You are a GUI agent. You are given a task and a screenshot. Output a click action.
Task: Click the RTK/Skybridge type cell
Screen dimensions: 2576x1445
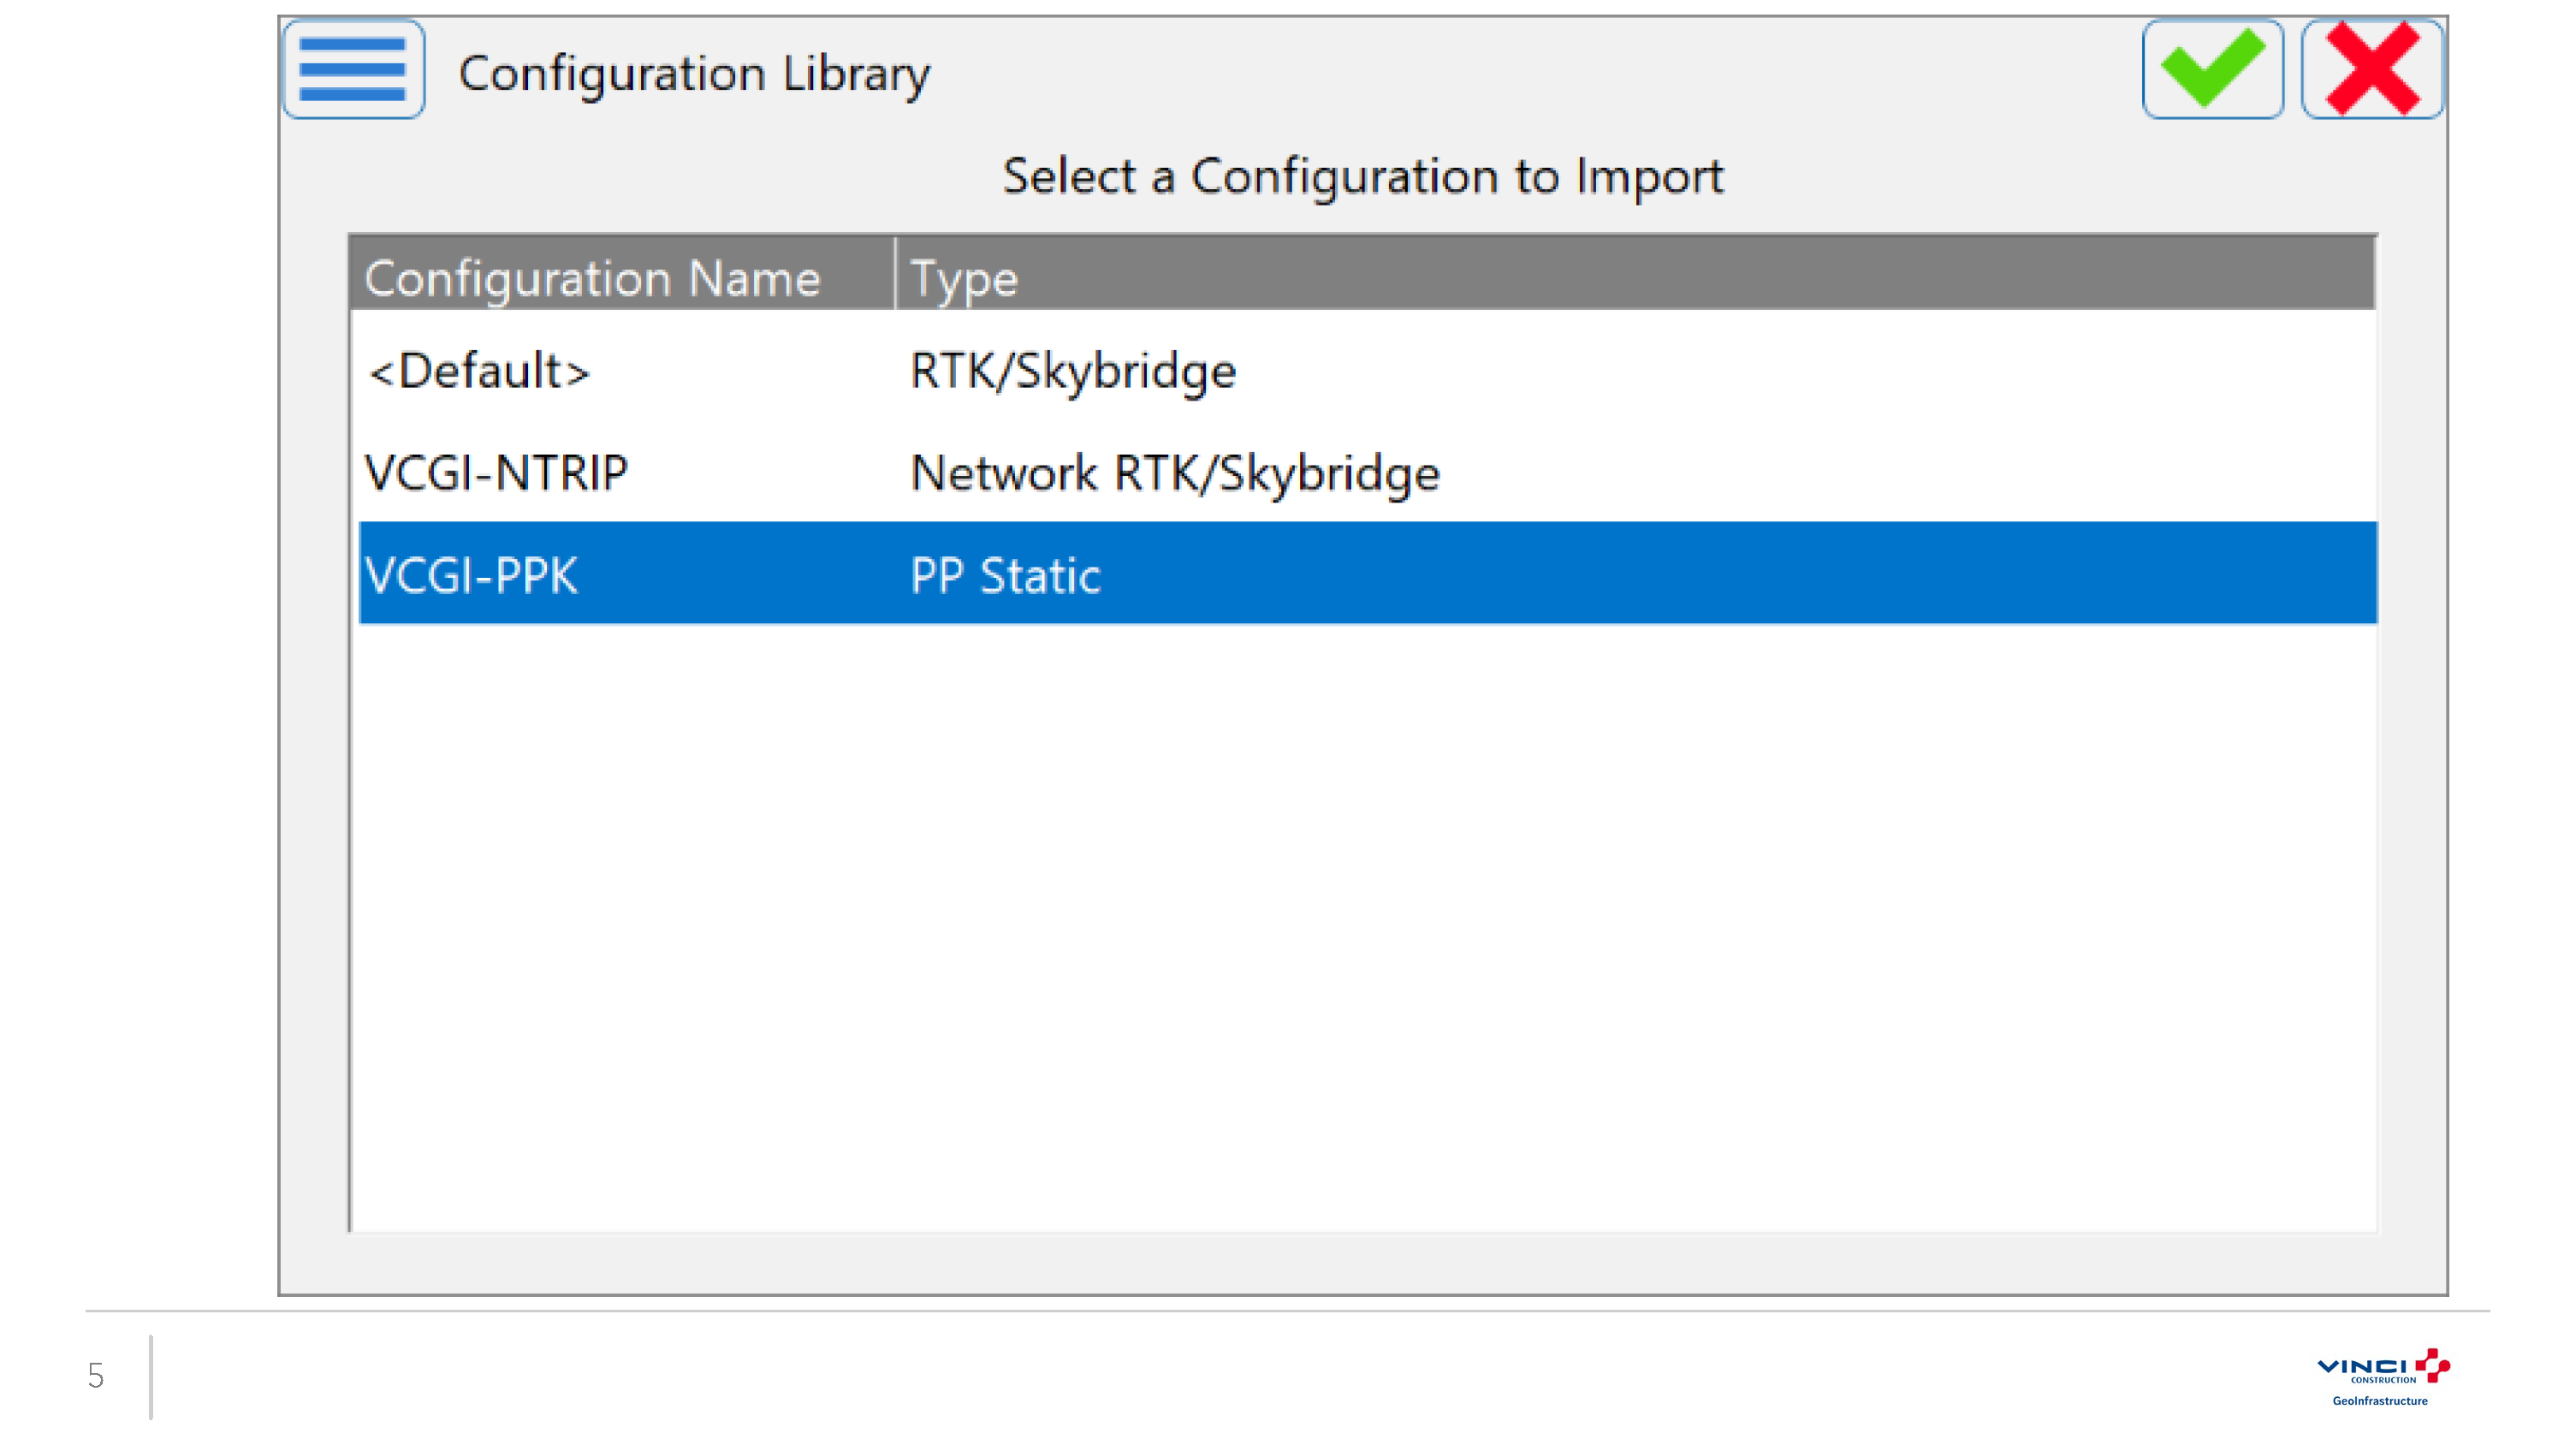[x=1073, y=372]
